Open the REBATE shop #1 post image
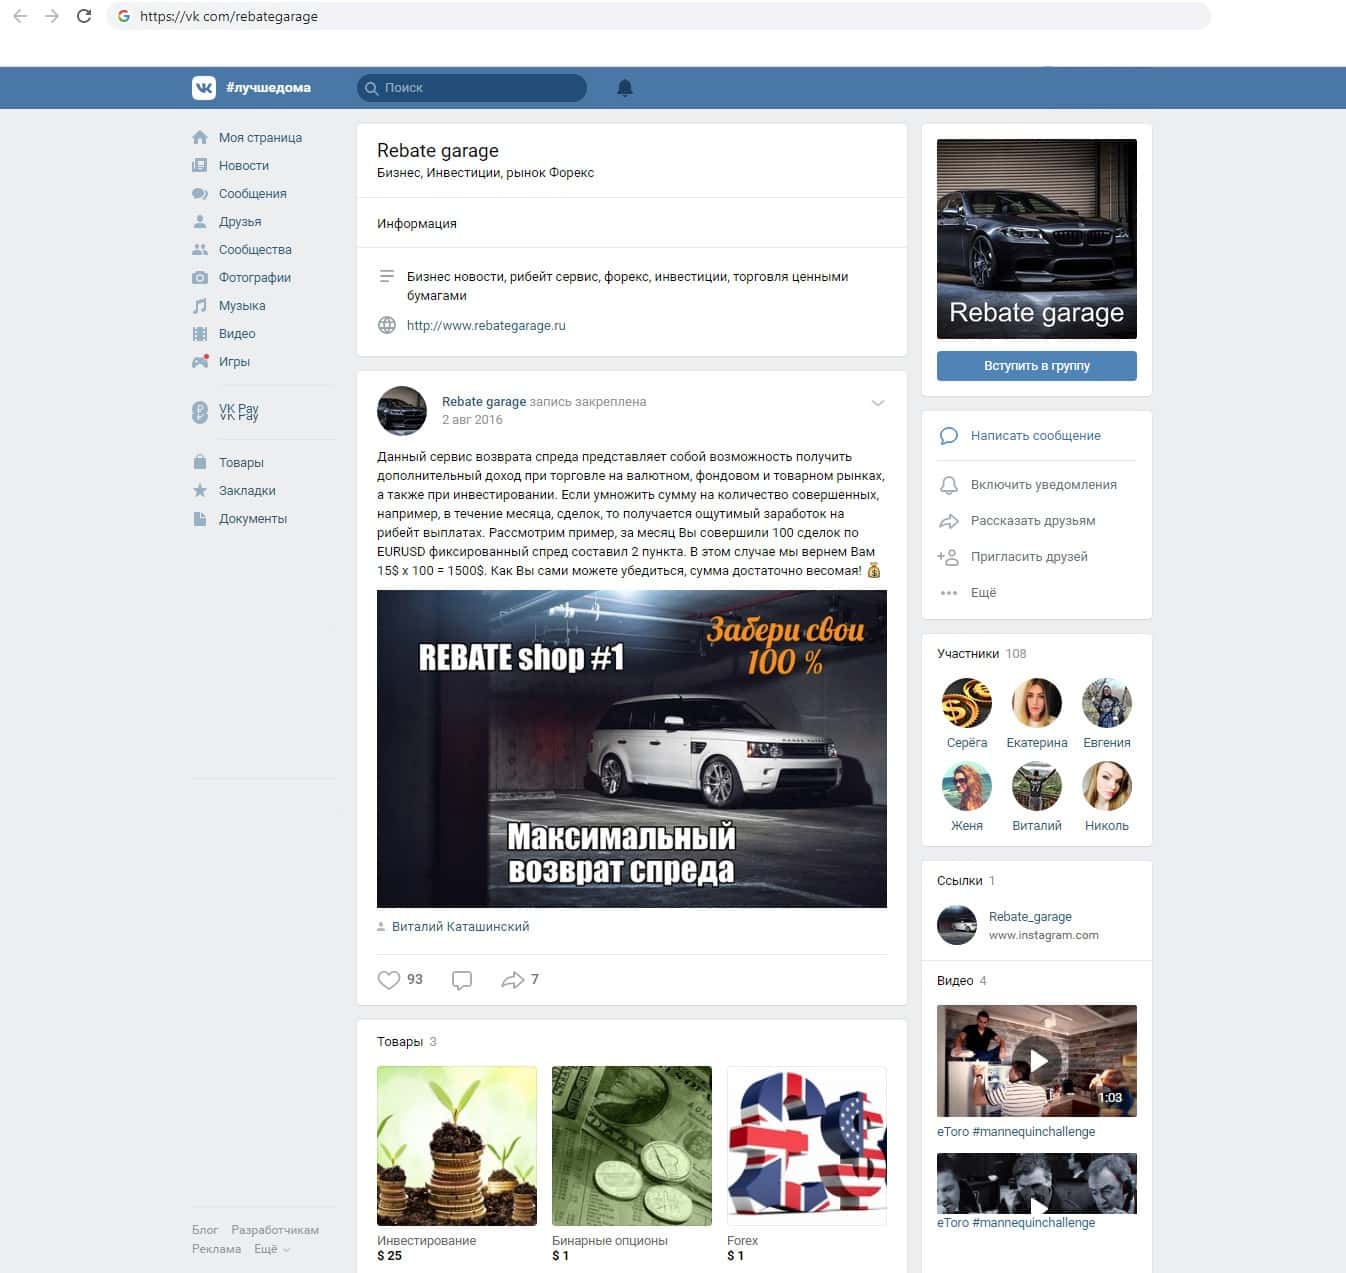This screenshot has width=1346, height=1273. [632, 749]
